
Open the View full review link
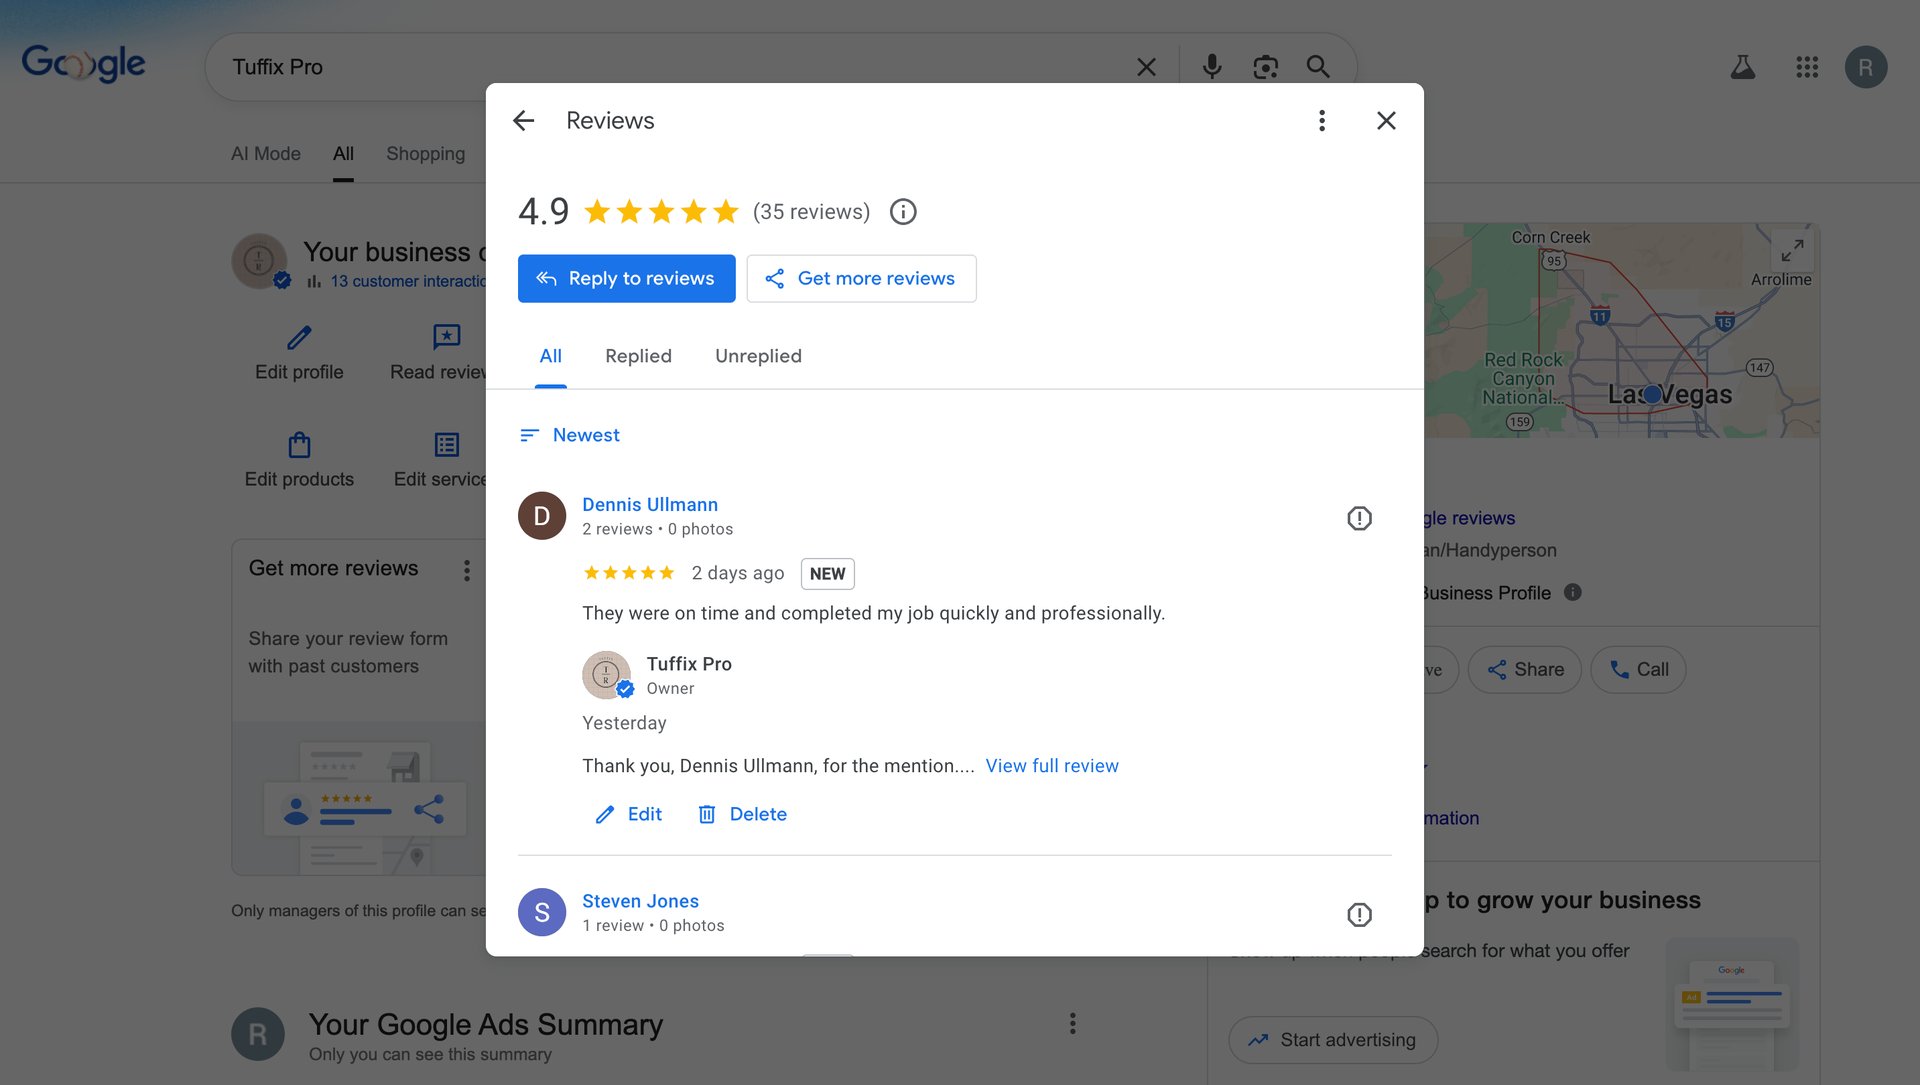(x=1051, y=766)
